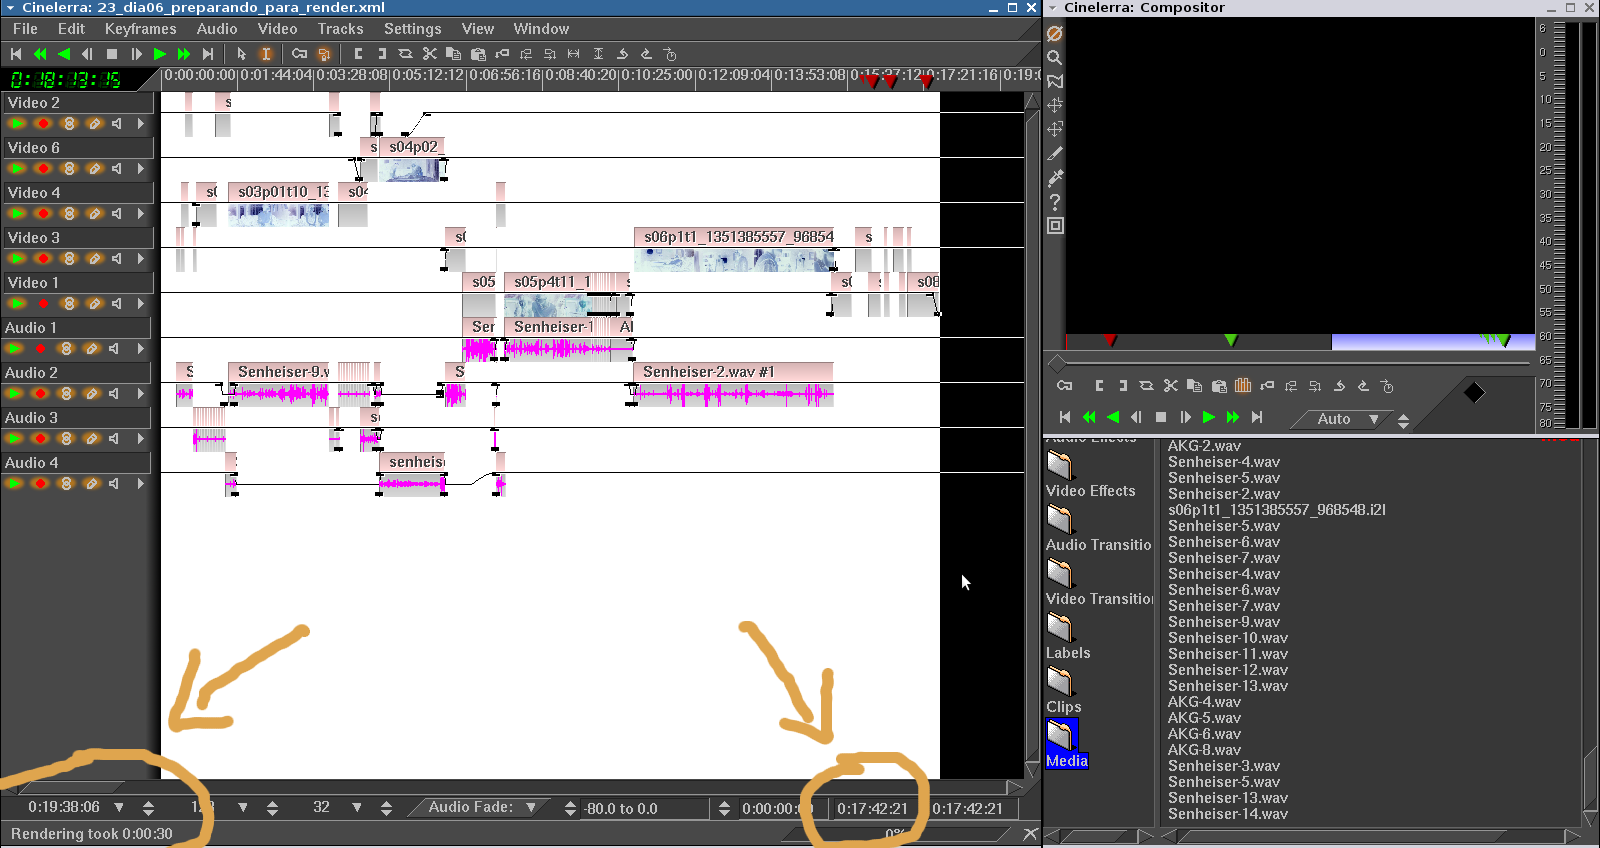
Task: Toggle play track on Video 2
Action: tap(17, 124)
